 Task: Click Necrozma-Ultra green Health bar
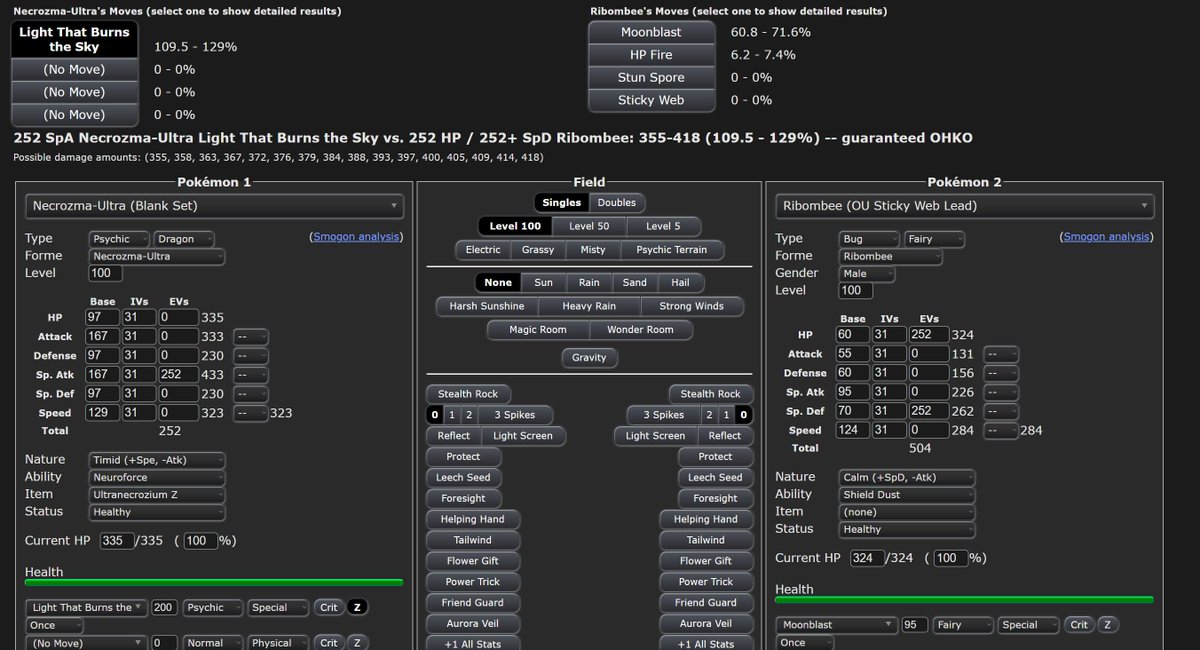pos(214,582)
